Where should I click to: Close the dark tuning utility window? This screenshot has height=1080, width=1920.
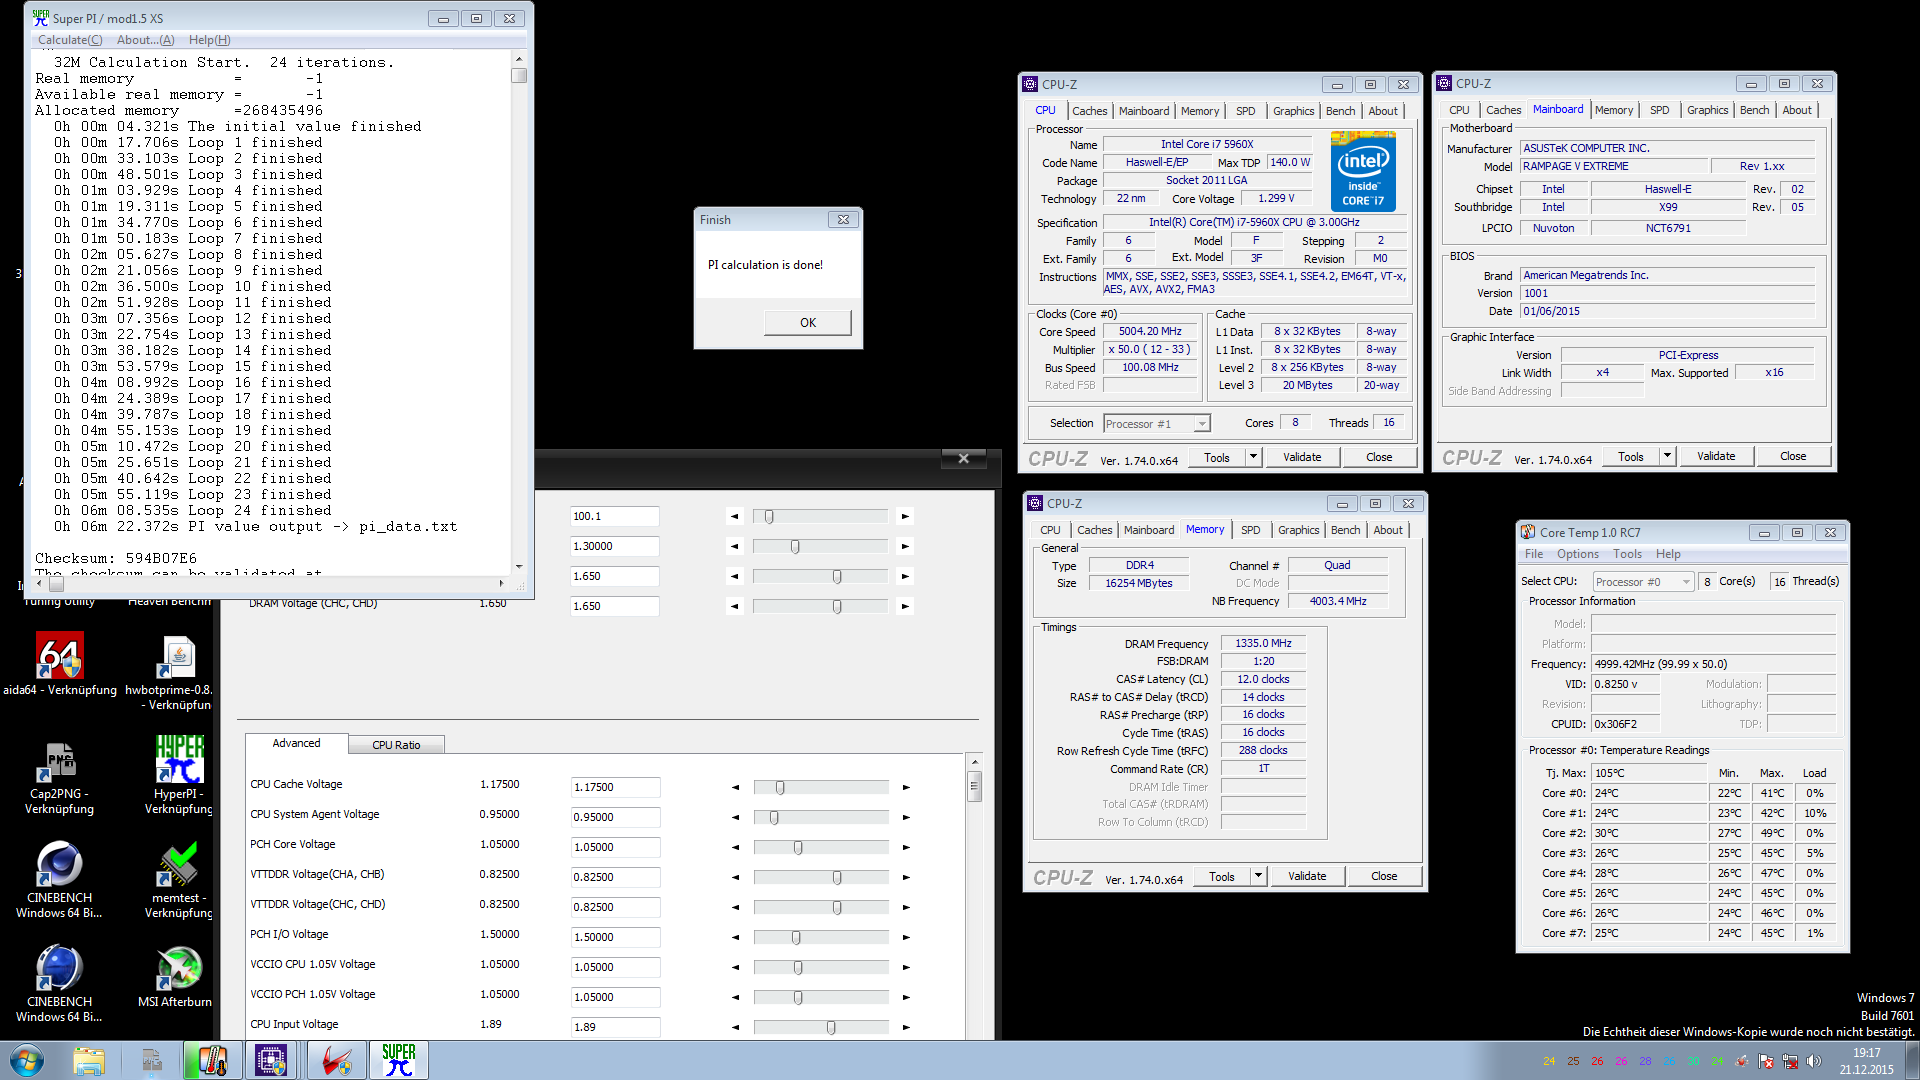tap(964, 458)
